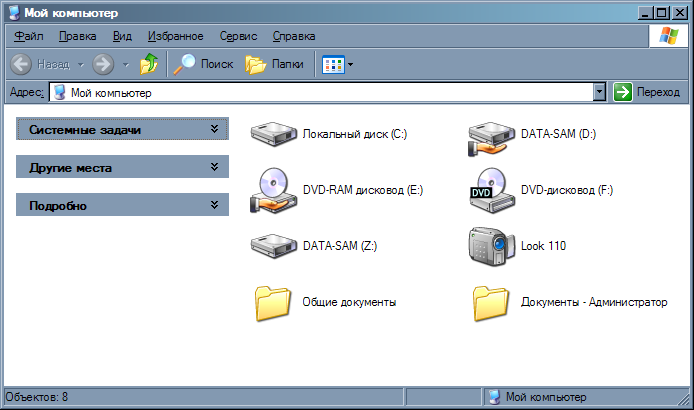Click the Look 110 label
Image resolution: width=694 pixels, height=410 pixels.
[x=543, y=246]
